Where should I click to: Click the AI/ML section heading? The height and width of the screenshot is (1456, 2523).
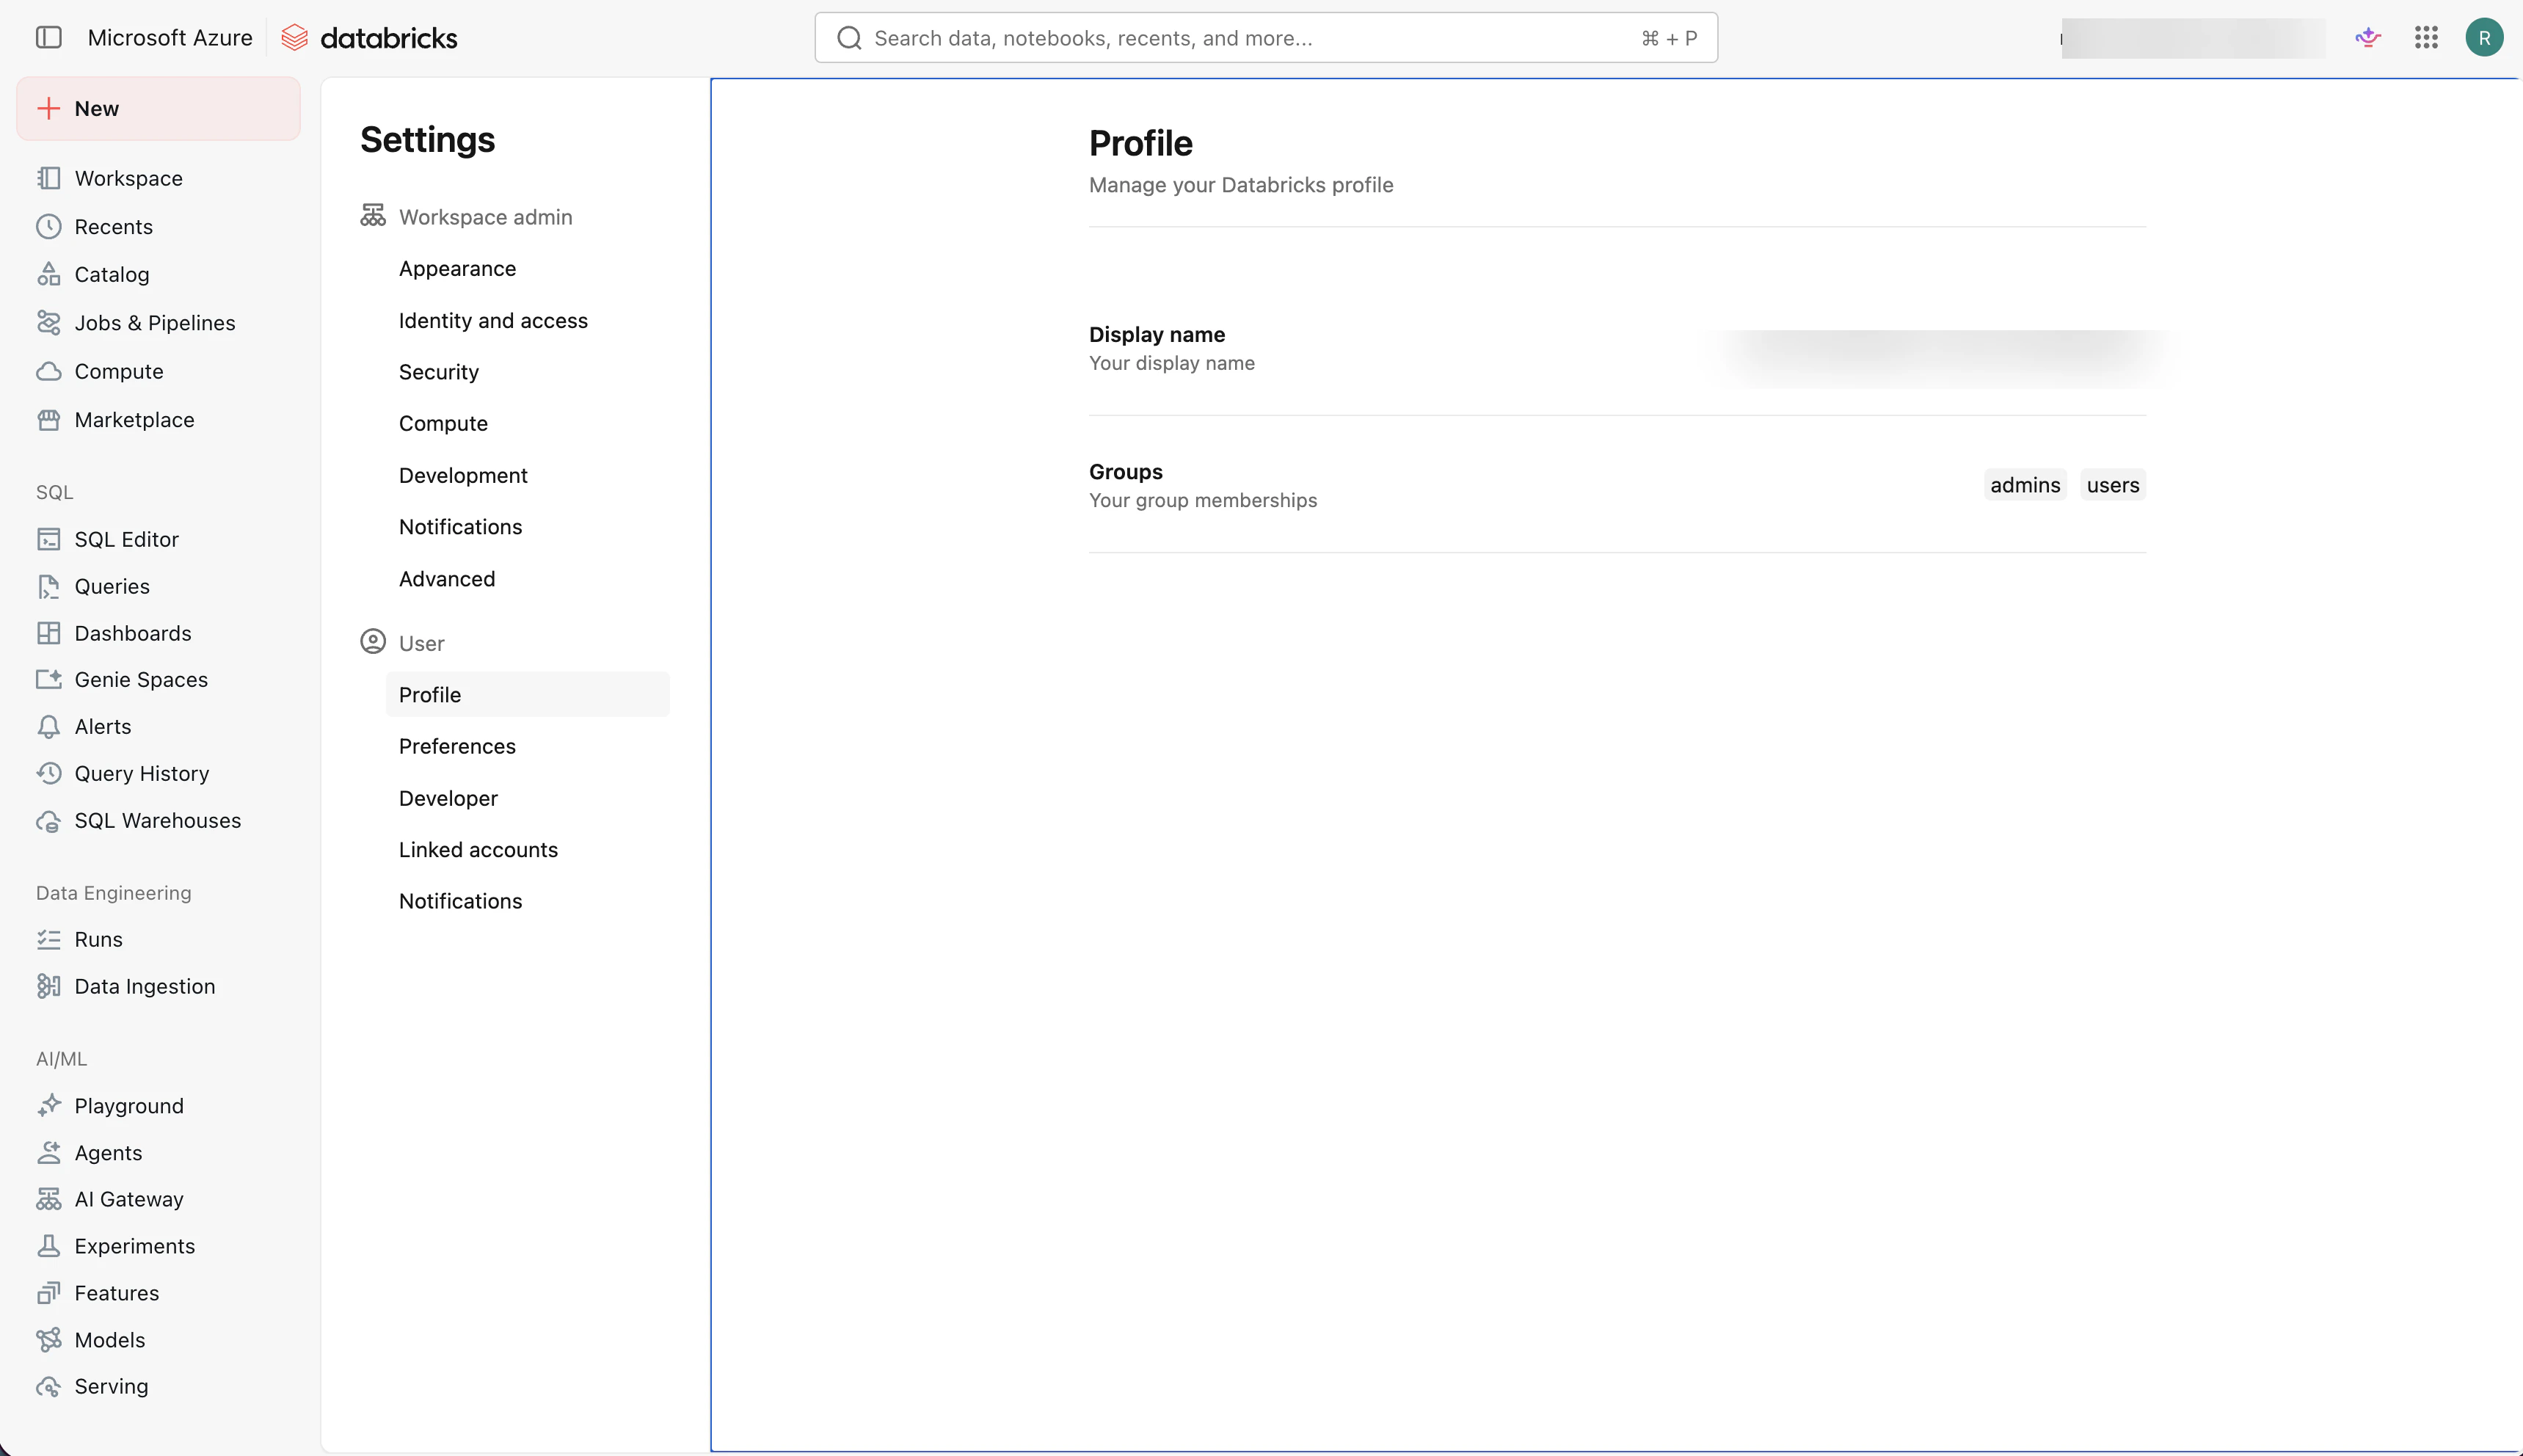tap(62, 1059)
